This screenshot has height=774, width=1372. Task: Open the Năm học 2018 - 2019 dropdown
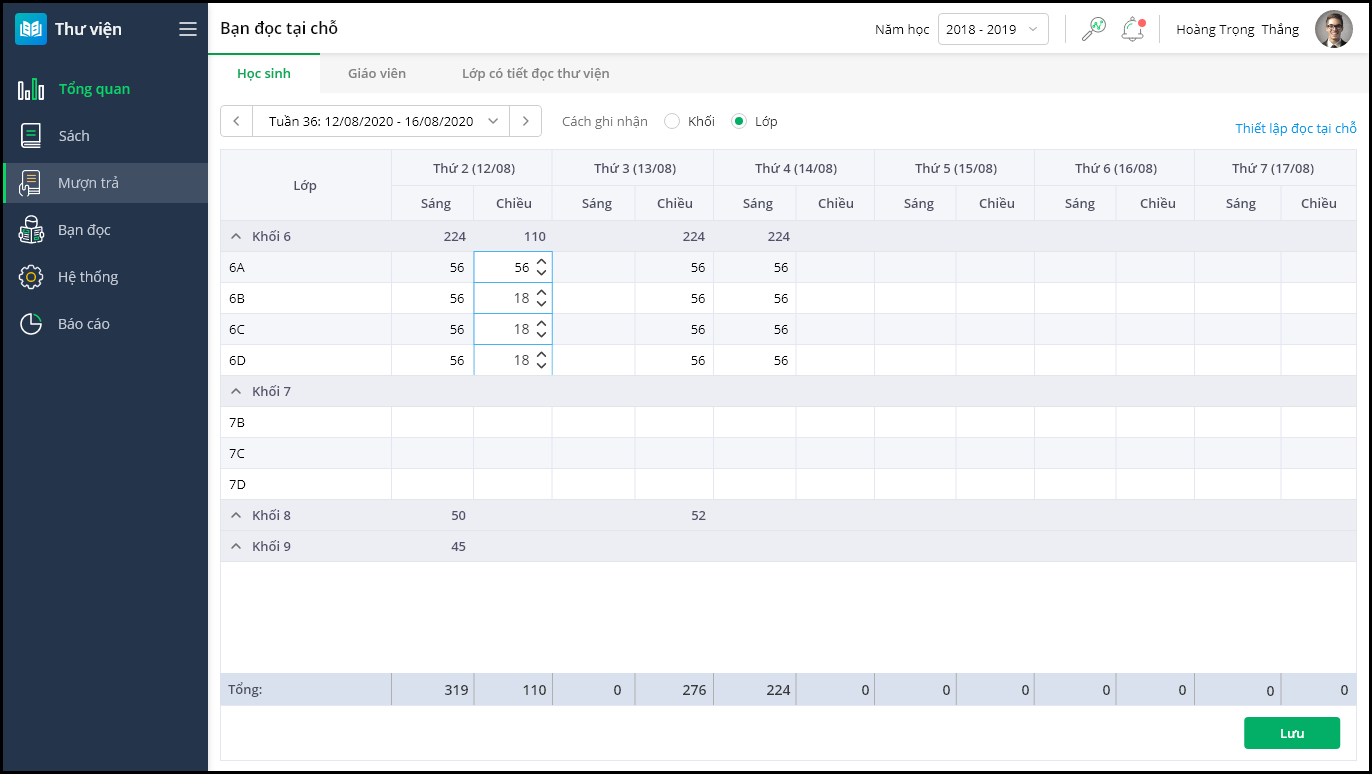[992, 29]
